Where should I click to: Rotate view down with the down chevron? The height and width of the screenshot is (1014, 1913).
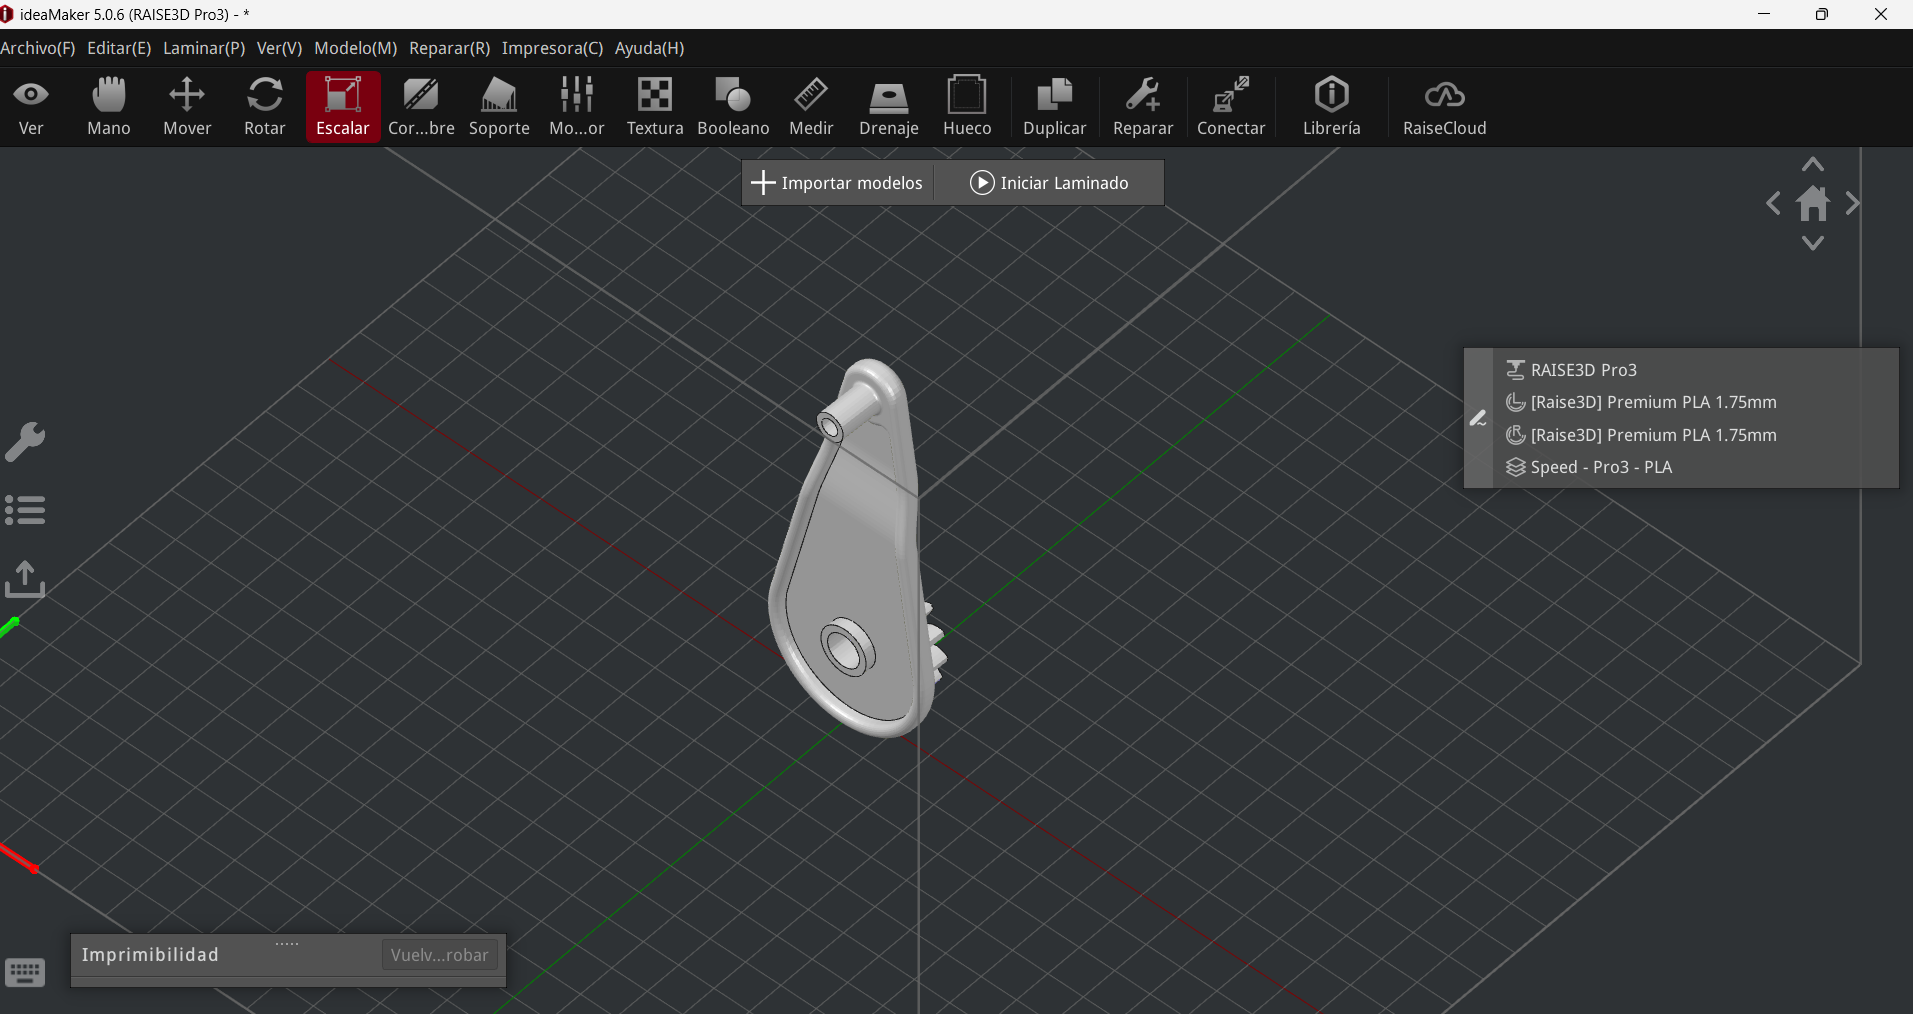coord(1813,243)
